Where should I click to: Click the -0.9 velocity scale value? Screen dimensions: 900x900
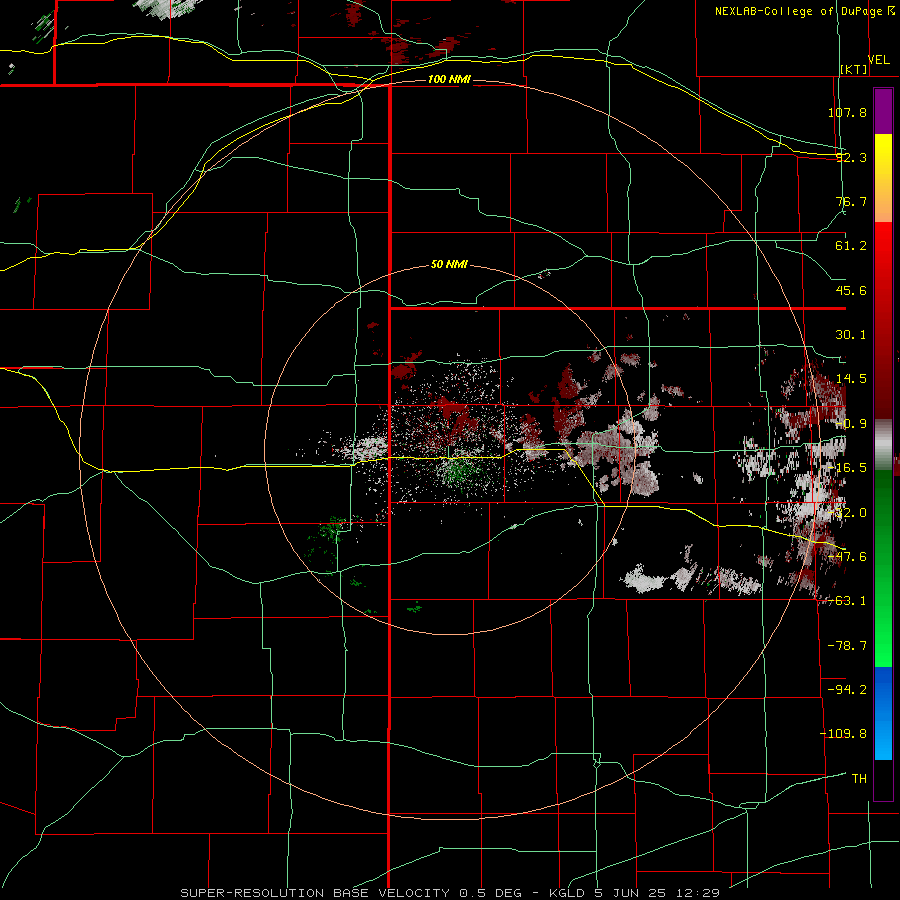pyautogui.click(x=851, y=424)
